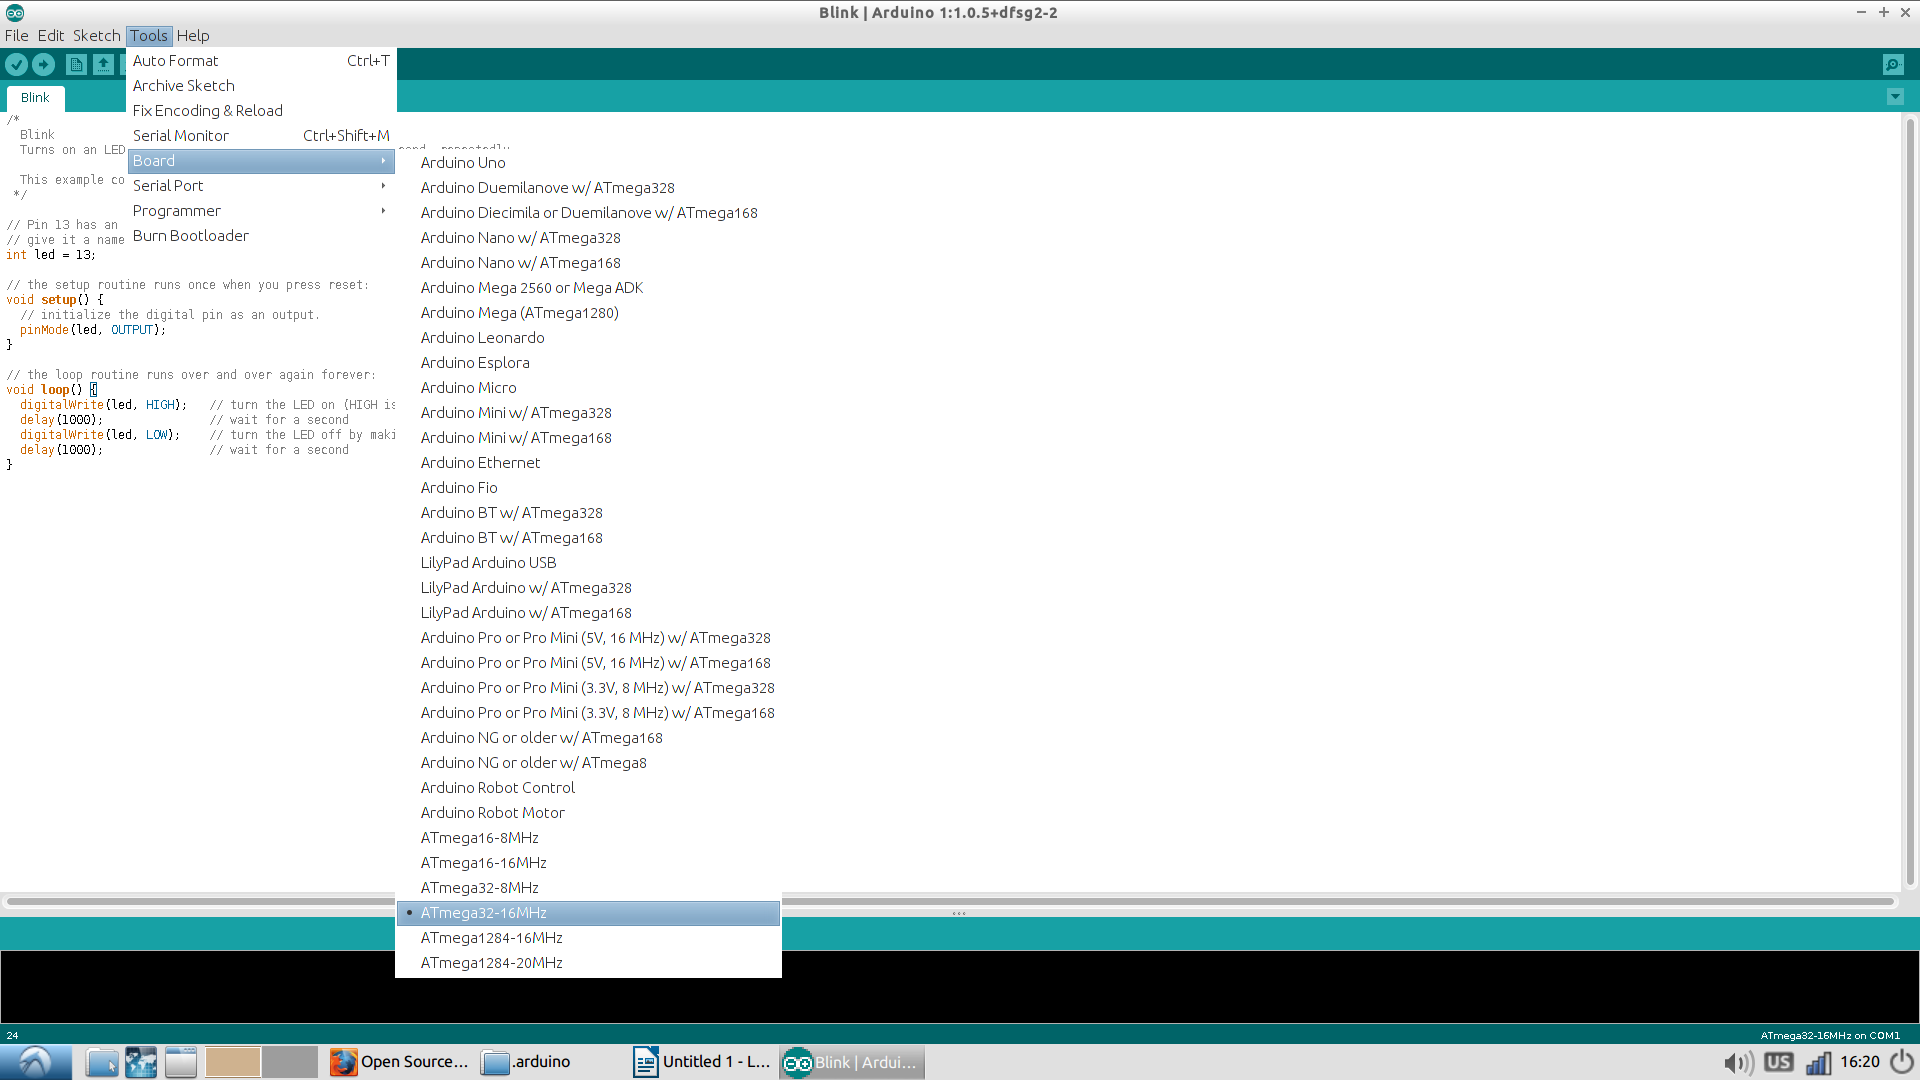The width and height of the screenshot is (1920, 1080).
Task: Click the taskbar Arduino icon
Action: coord(798,1062)
